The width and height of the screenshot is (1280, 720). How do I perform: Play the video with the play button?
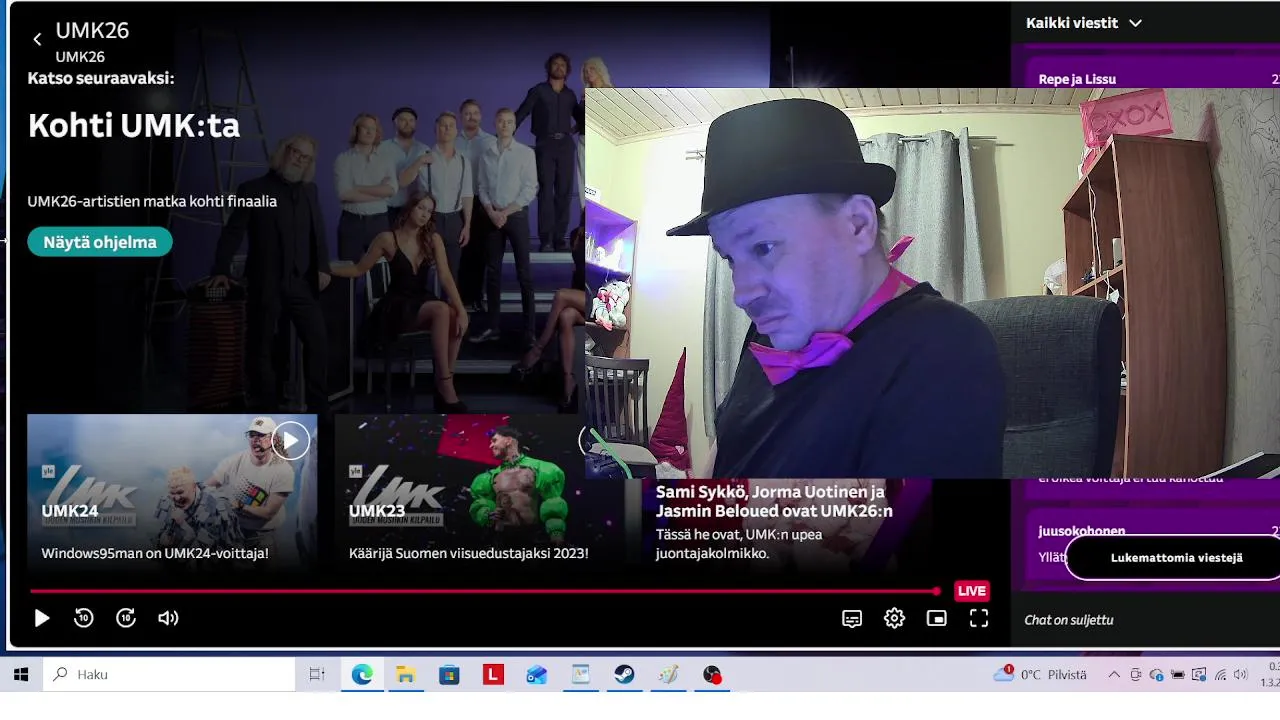[42, 618]
